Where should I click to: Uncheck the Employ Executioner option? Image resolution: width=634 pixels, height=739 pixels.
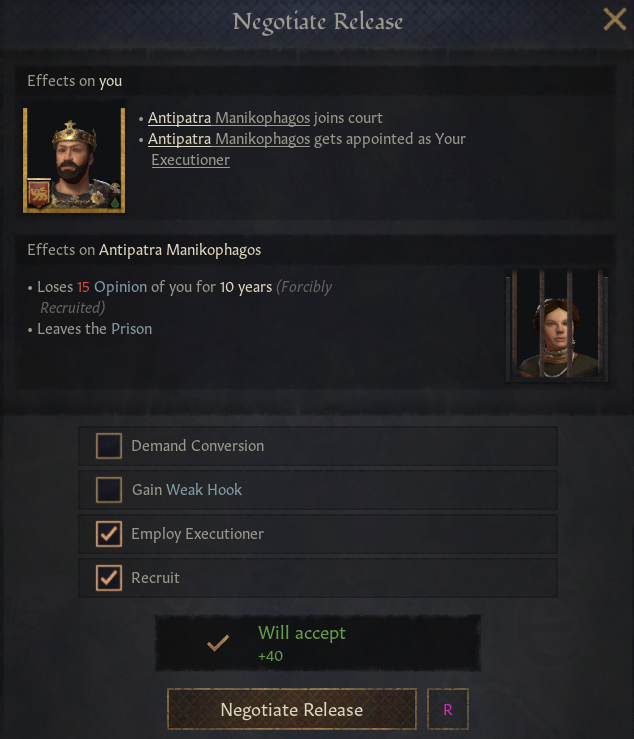[109, 534]
